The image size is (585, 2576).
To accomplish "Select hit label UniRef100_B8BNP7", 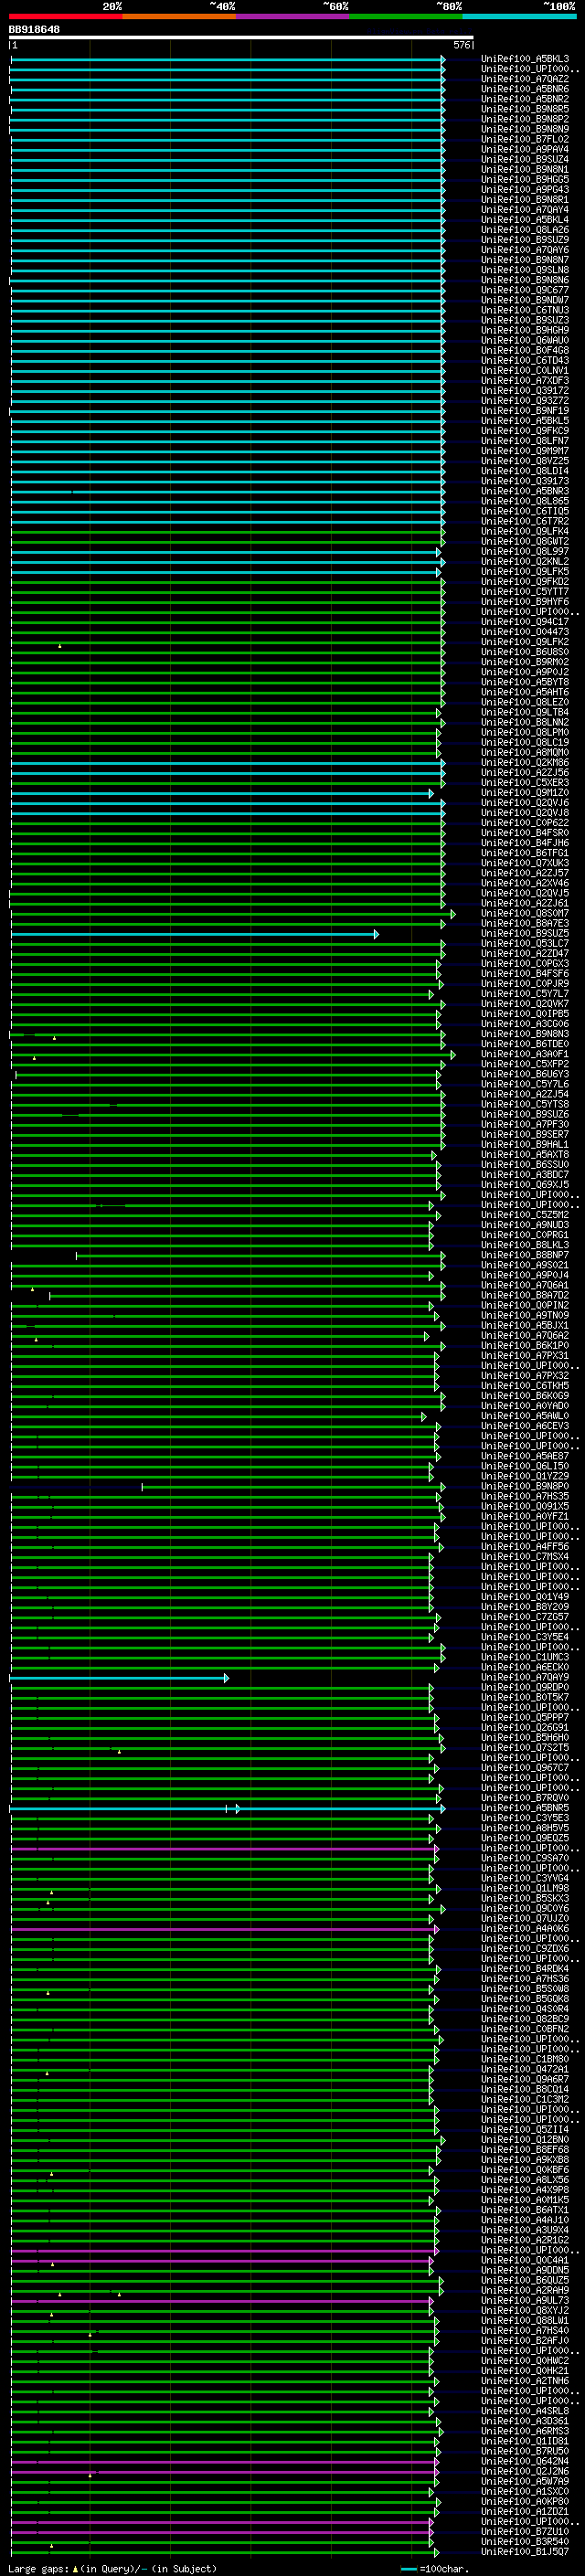I will (x=524, y=1255).
